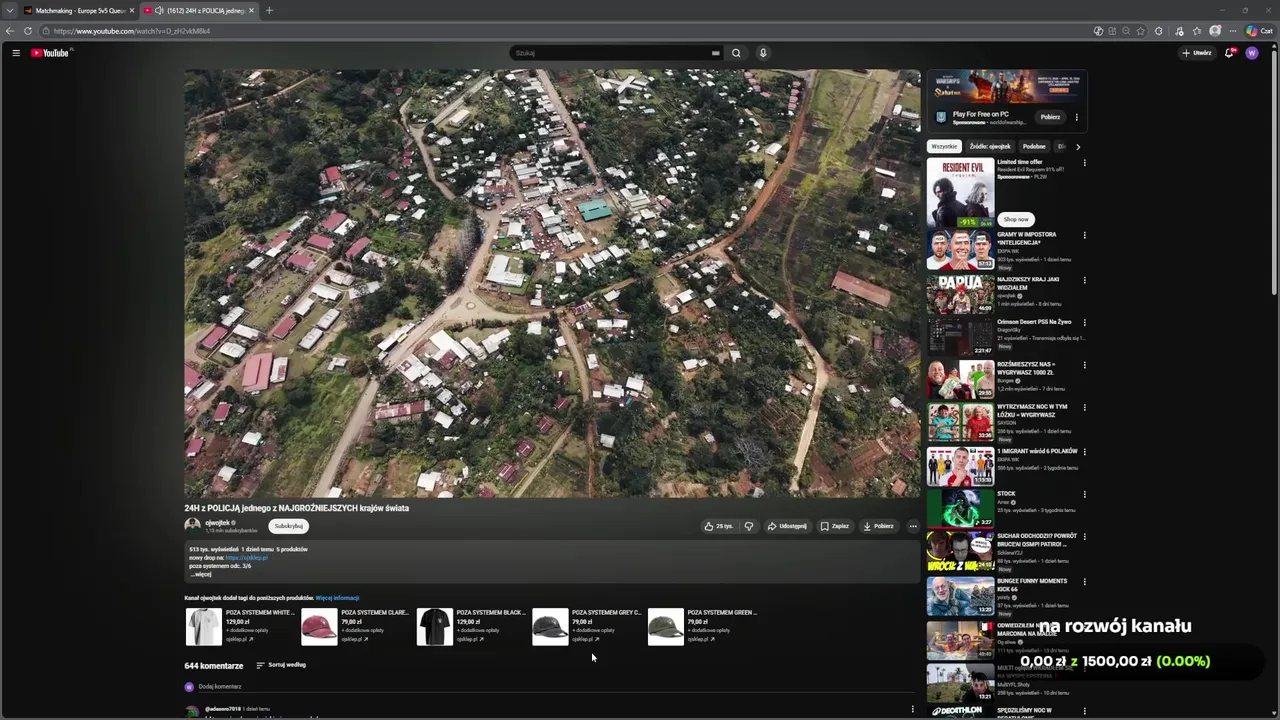Click the 644 komentarze heading

[x=214, y=666]
